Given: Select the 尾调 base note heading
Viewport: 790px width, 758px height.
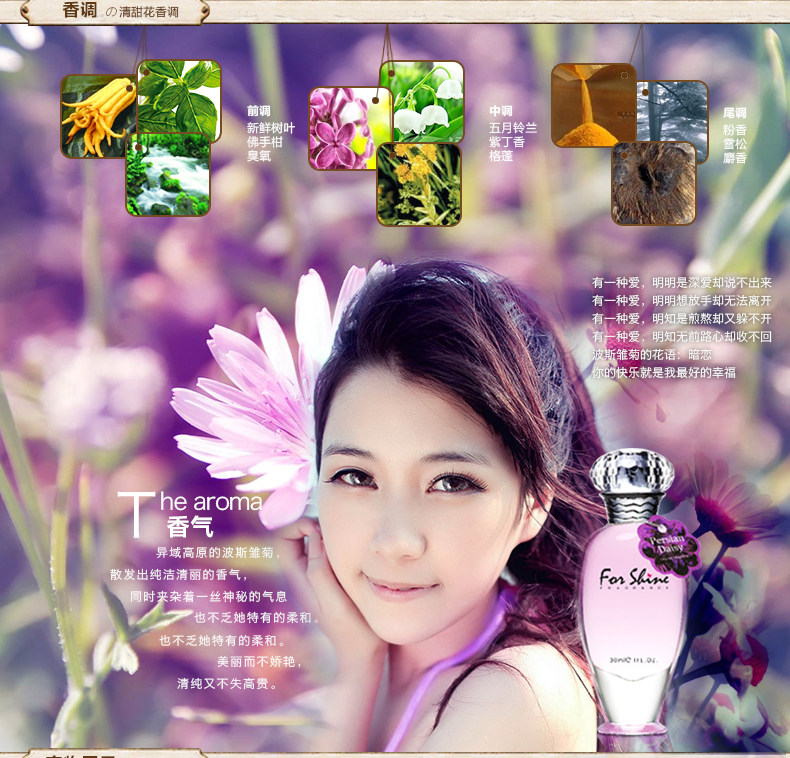Looking at the screenshot, I should coord(735,113).
